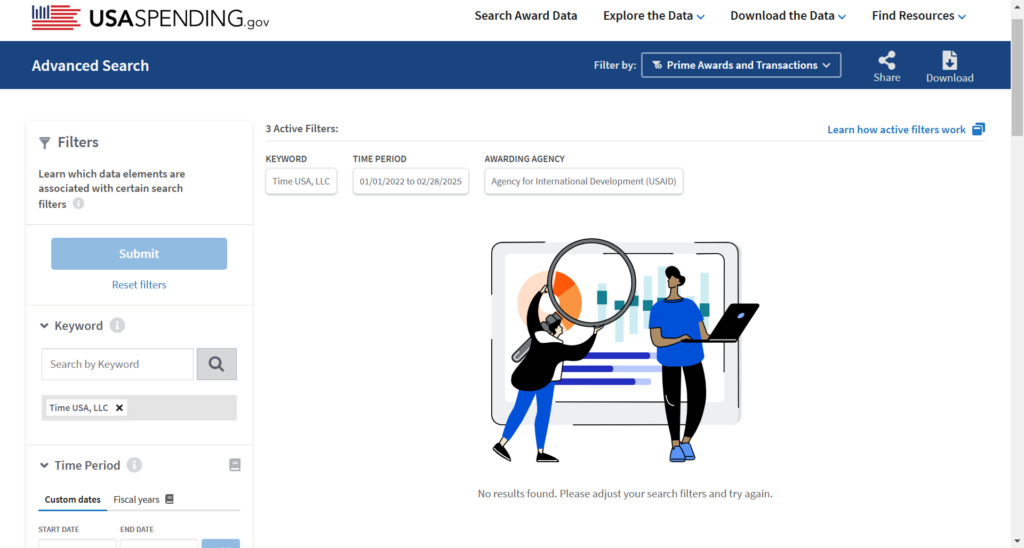The height and width of the screenshot is (548, 1024).
Task: Switch to the Fiscal years tab
Action: tap(136, 500)
